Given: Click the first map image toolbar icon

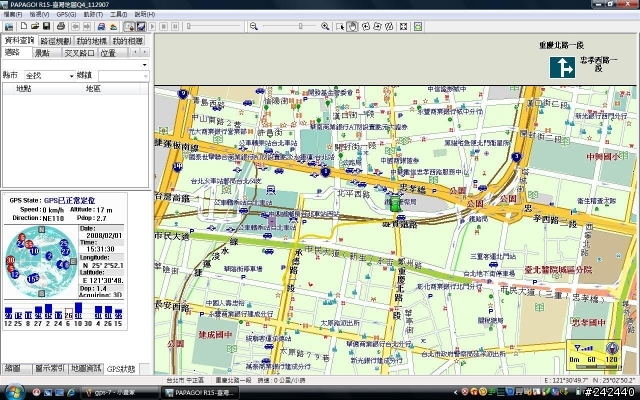Looking at the screenshot, I should coord(9,27).
